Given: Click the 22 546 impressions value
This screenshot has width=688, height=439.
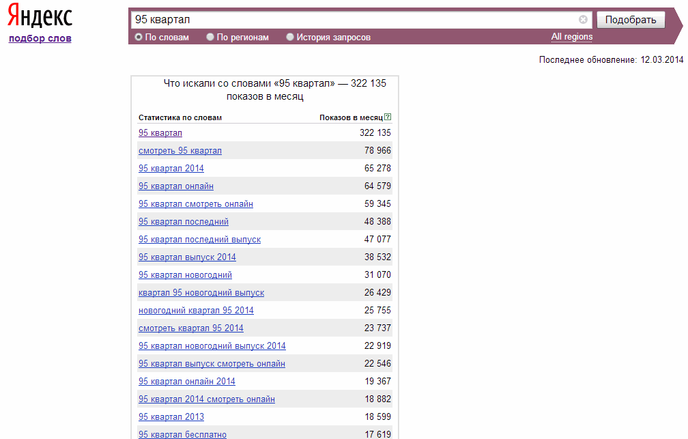Looking at the screenshot, I should click(377, 364).
